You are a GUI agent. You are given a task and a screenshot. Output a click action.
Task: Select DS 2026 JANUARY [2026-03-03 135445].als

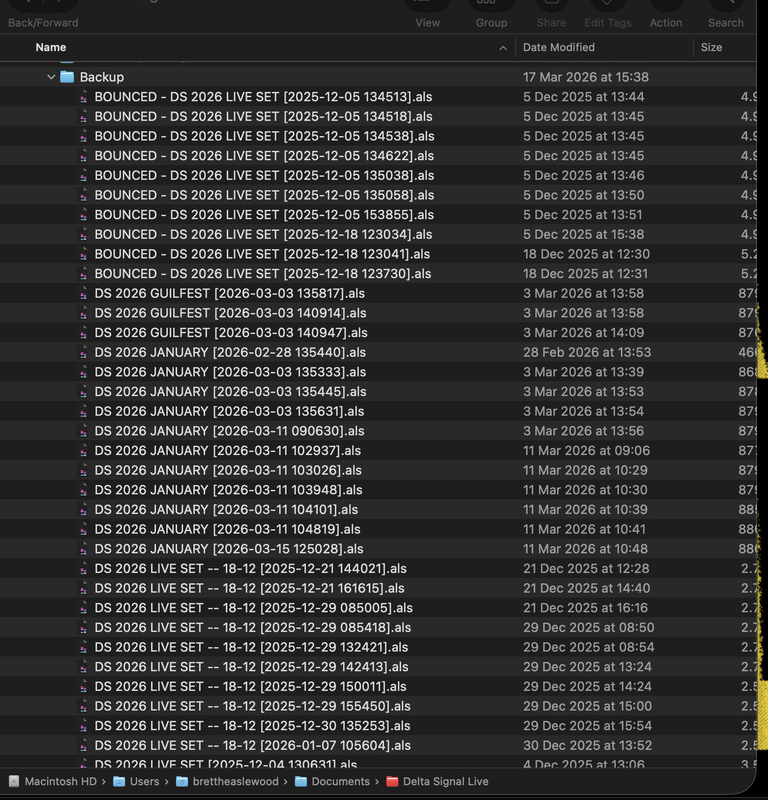pos(230,391)
